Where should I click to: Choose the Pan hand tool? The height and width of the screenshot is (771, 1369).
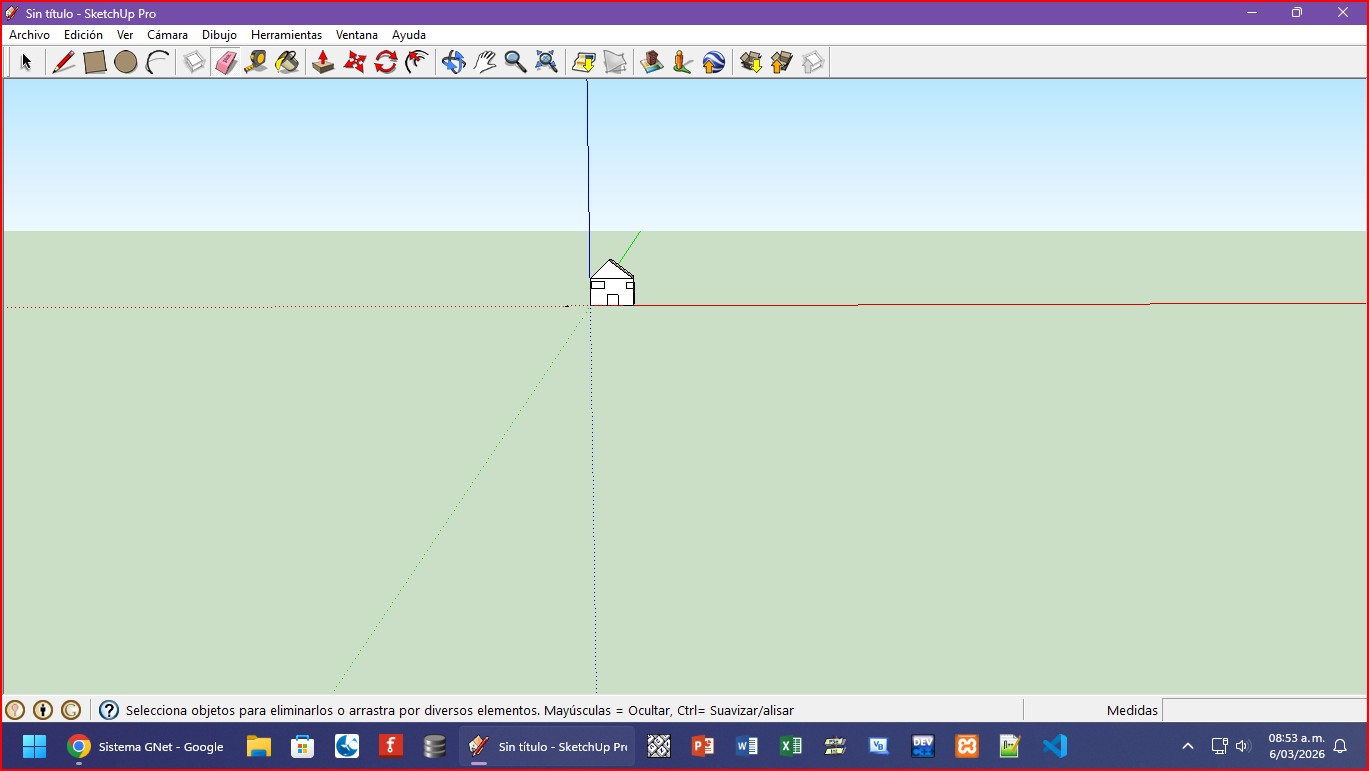click(485, 62)
